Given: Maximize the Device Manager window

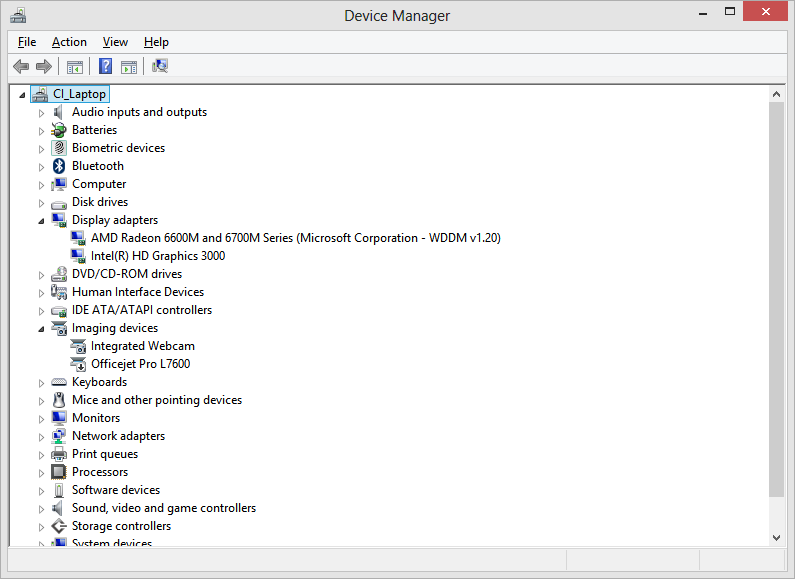Looking at the screenshot, I should pos(730,12).
